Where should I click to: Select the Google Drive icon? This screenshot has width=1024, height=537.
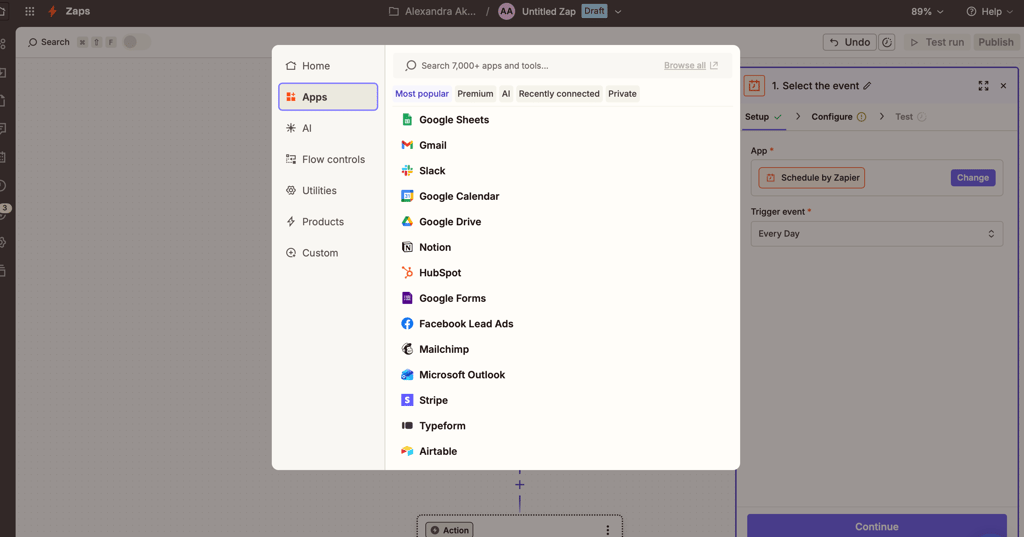pos(407,221)
